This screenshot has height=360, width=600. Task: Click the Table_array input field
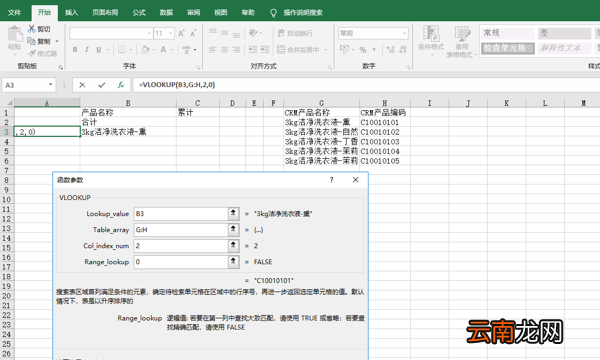181,230
